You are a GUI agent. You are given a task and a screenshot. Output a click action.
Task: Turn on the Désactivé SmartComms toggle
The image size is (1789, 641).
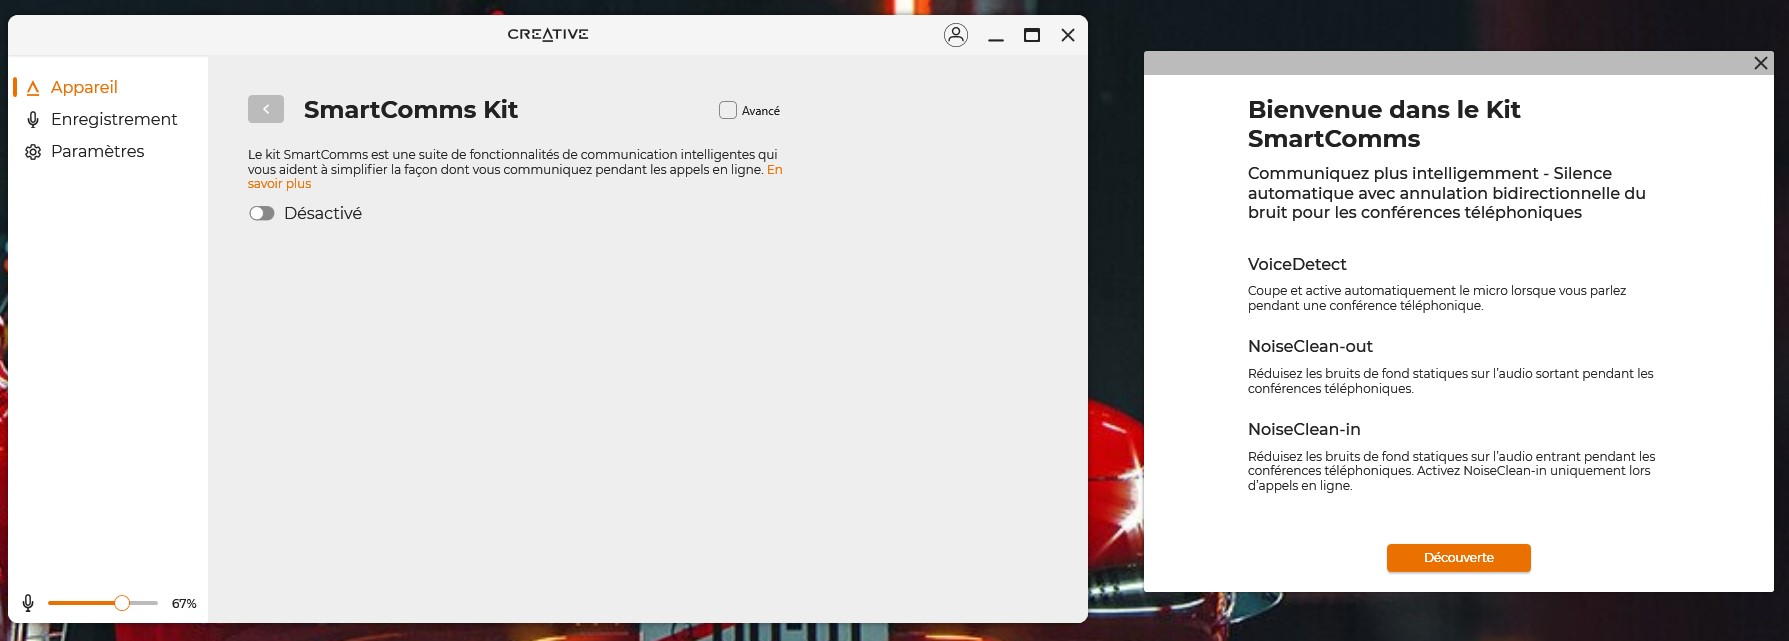point(262,213)
